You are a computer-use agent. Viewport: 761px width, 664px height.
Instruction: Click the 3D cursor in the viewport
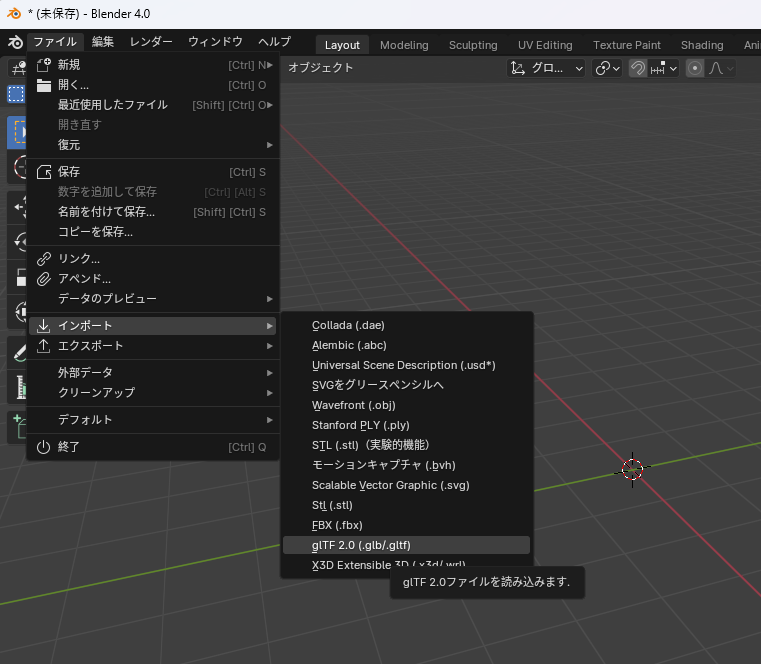[x=632, y=469]
